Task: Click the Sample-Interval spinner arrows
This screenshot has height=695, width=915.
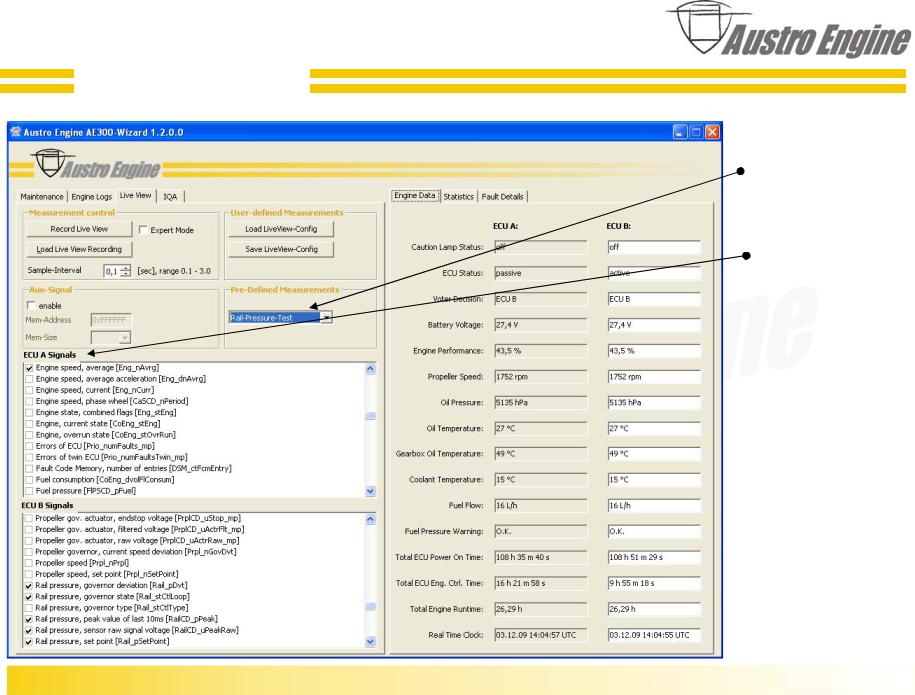Action: click(125, 271)
